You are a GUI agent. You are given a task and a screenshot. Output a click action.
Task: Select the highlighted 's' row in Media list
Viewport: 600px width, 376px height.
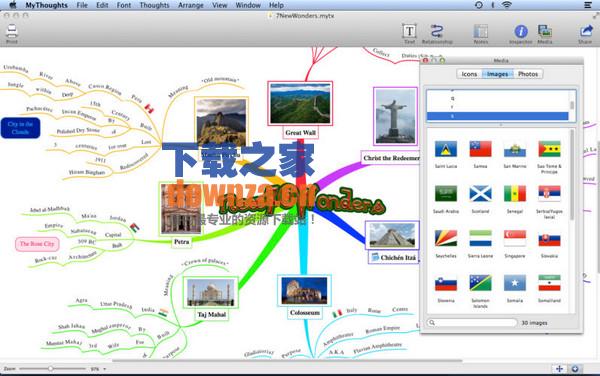pyautogui.click(x=497, y=116)
